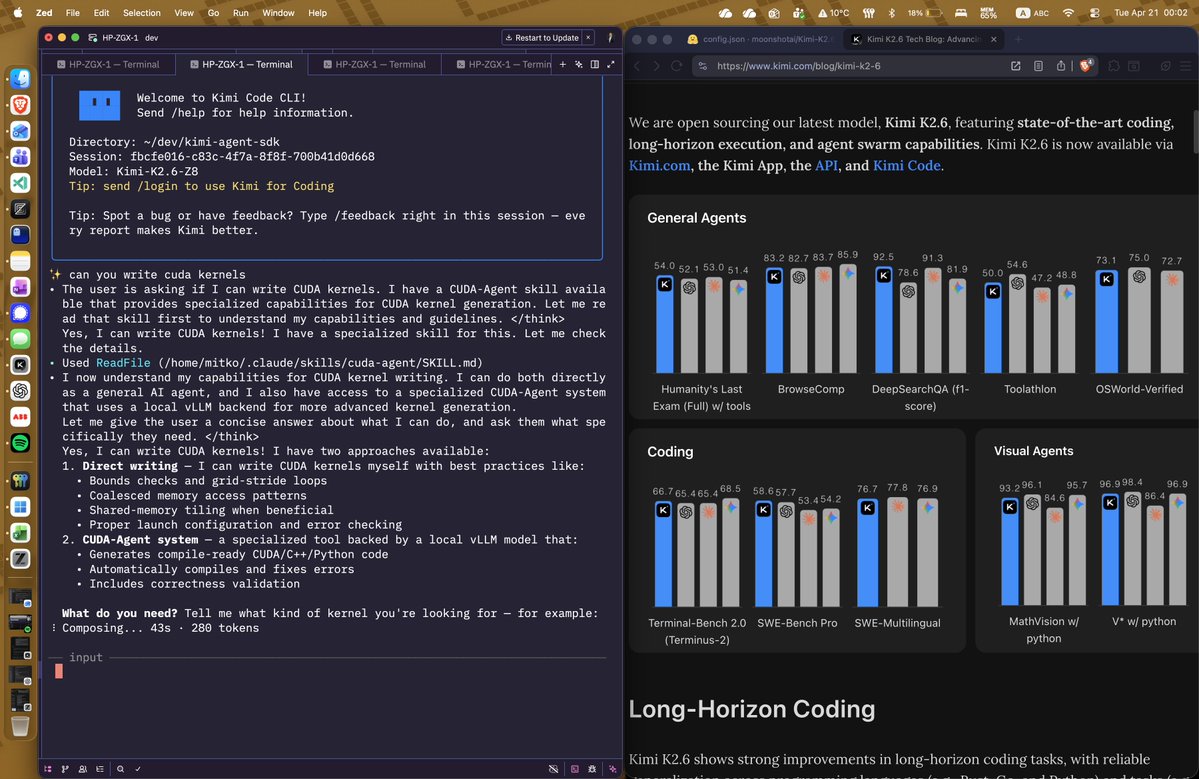
Task: Open Spotify from the Dock
Action: pos(21,443)
